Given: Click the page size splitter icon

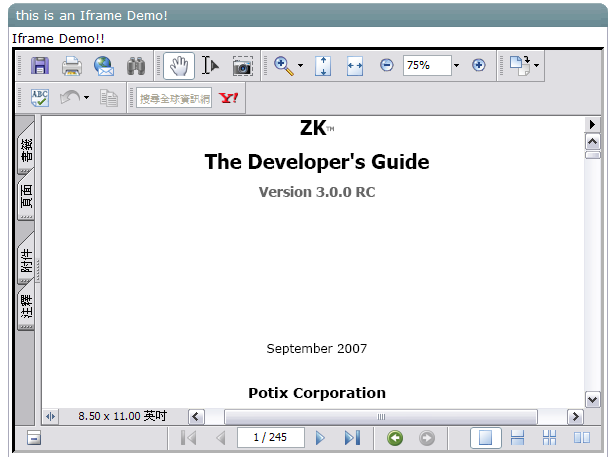Looking at the screenshot, I should point(50,416).
